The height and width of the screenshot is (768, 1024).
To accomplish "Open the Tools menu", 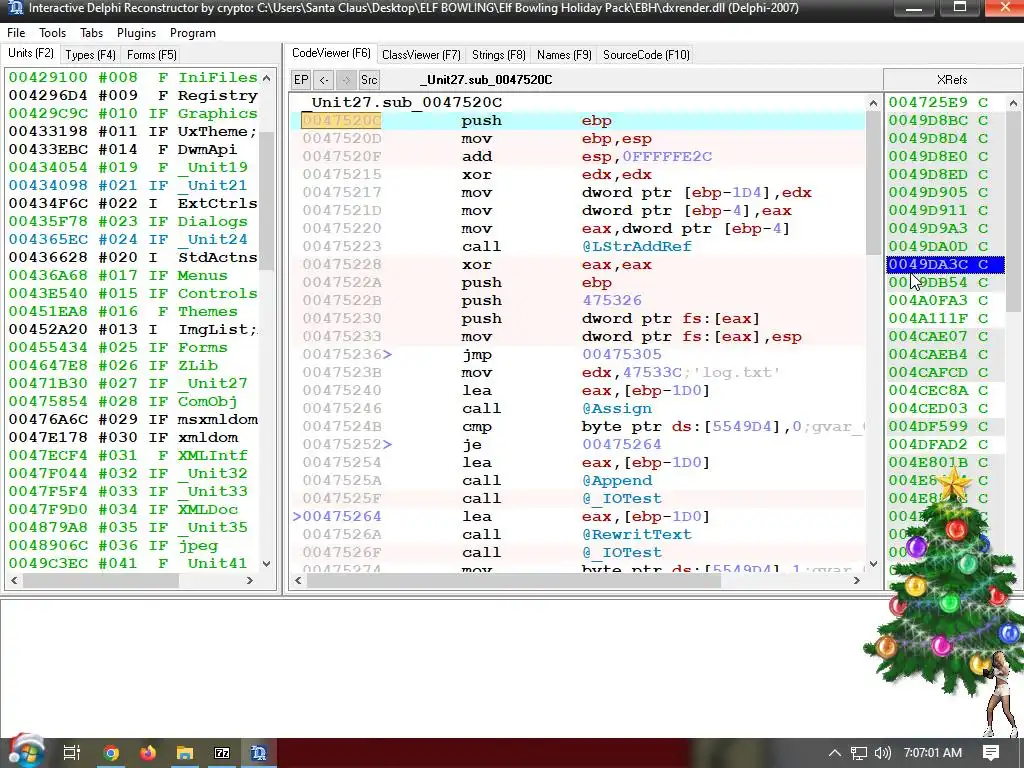I will pyautogui.click(x=52, y=33).
